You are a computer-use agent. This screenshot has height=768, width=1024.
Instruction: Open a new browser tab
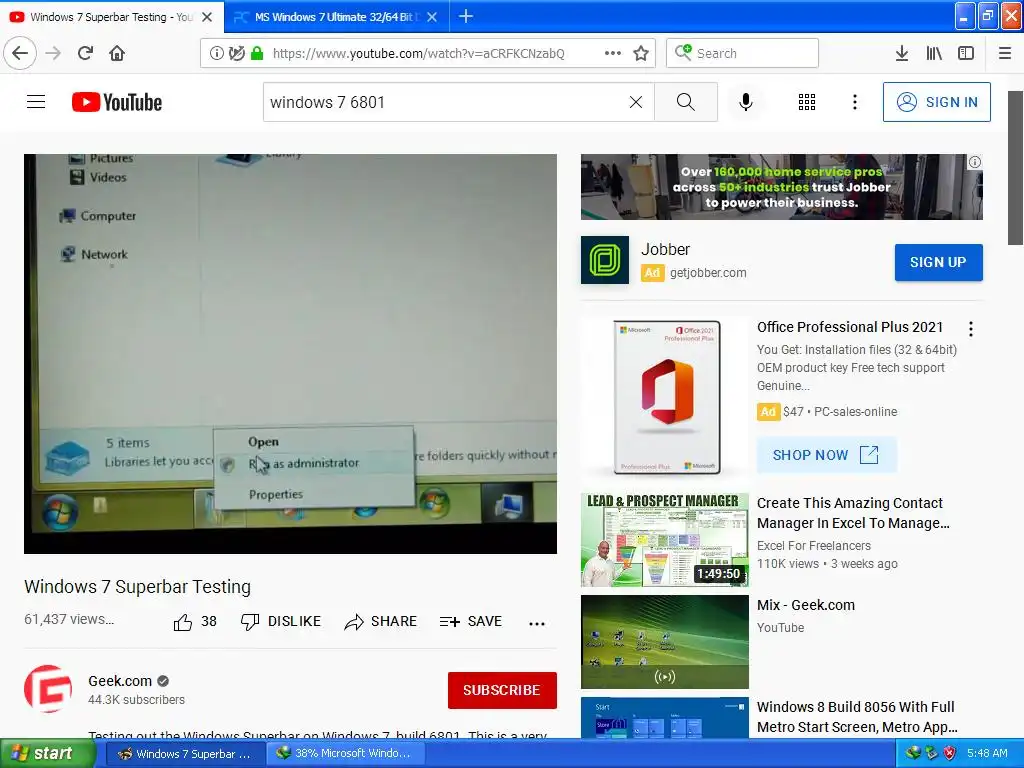(x=466, y=16)
